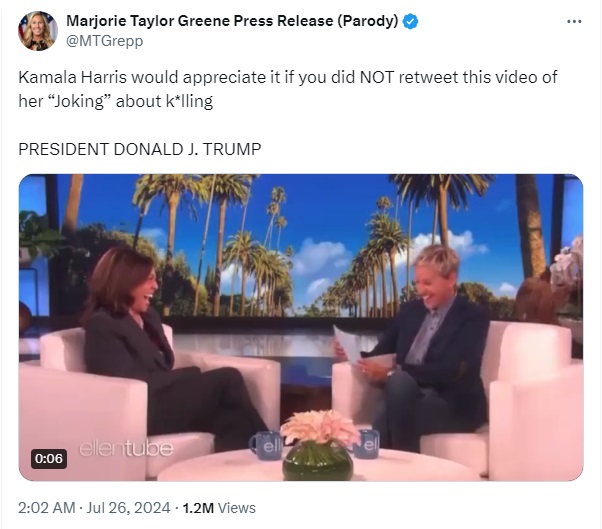Screen dimensions: 602x529
Task: Click the (Parody) label in the display name
Action: click(x=368, y=21)
